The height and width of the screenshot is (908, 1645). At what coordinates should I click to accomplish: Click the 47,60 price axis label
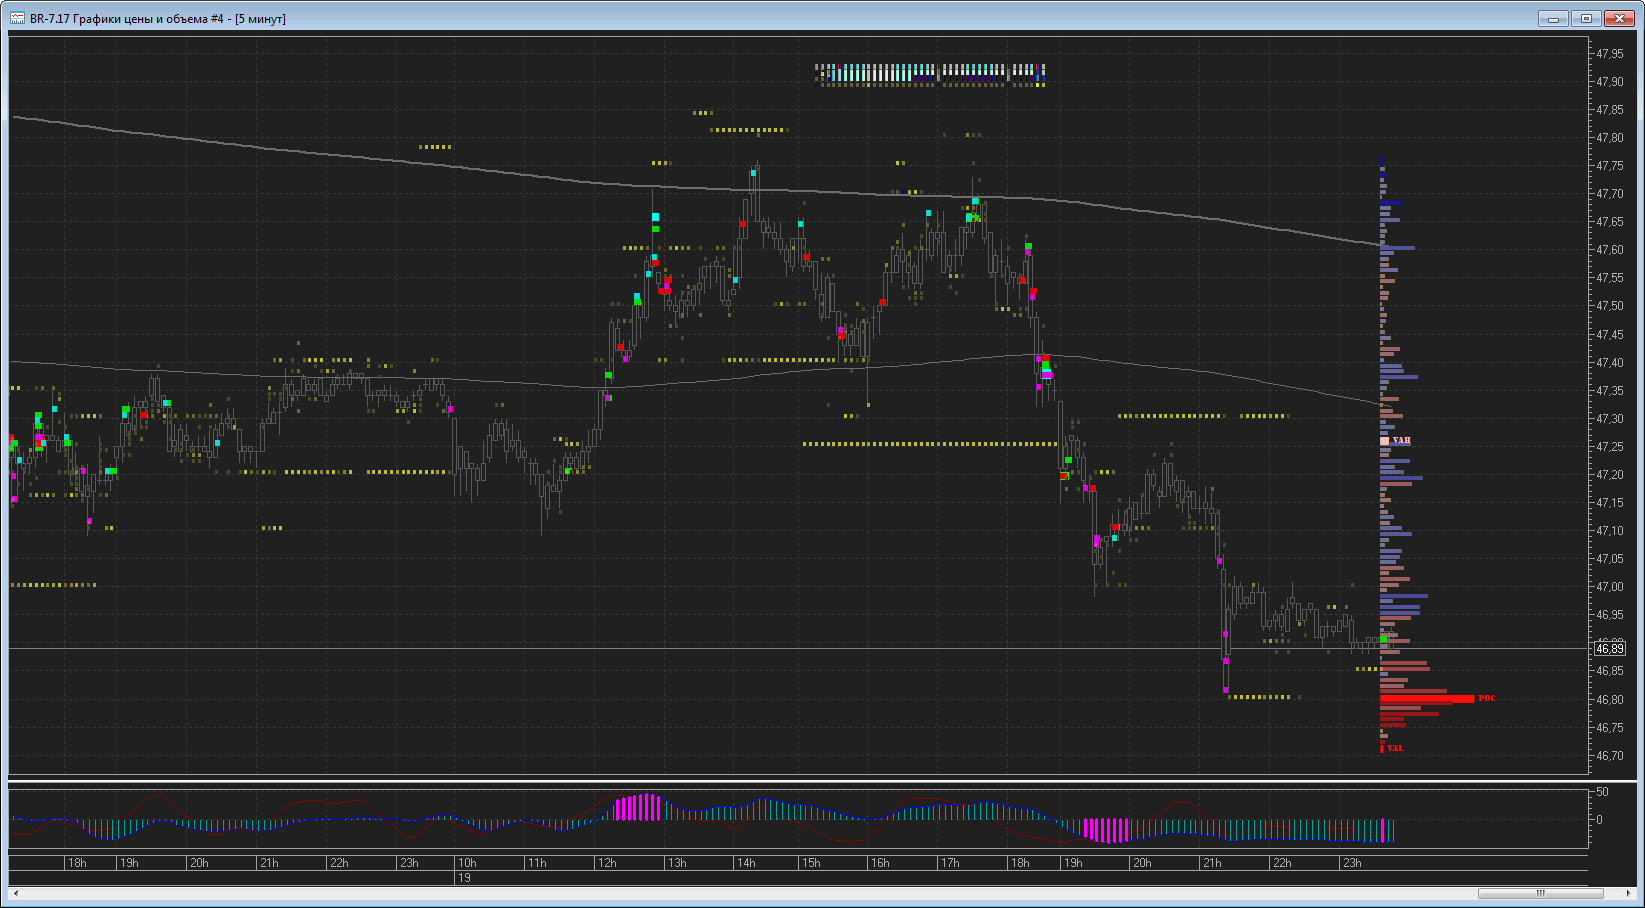pyautogui.click(x=1610, y=250)
